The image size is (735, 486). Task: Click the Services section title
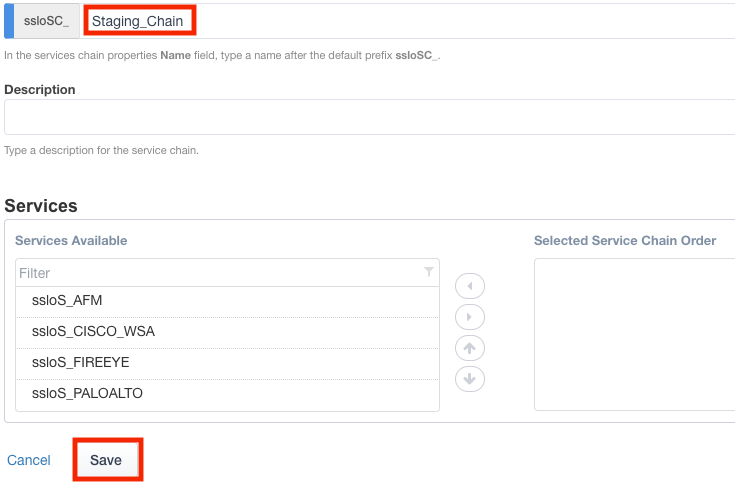point(41,206)
